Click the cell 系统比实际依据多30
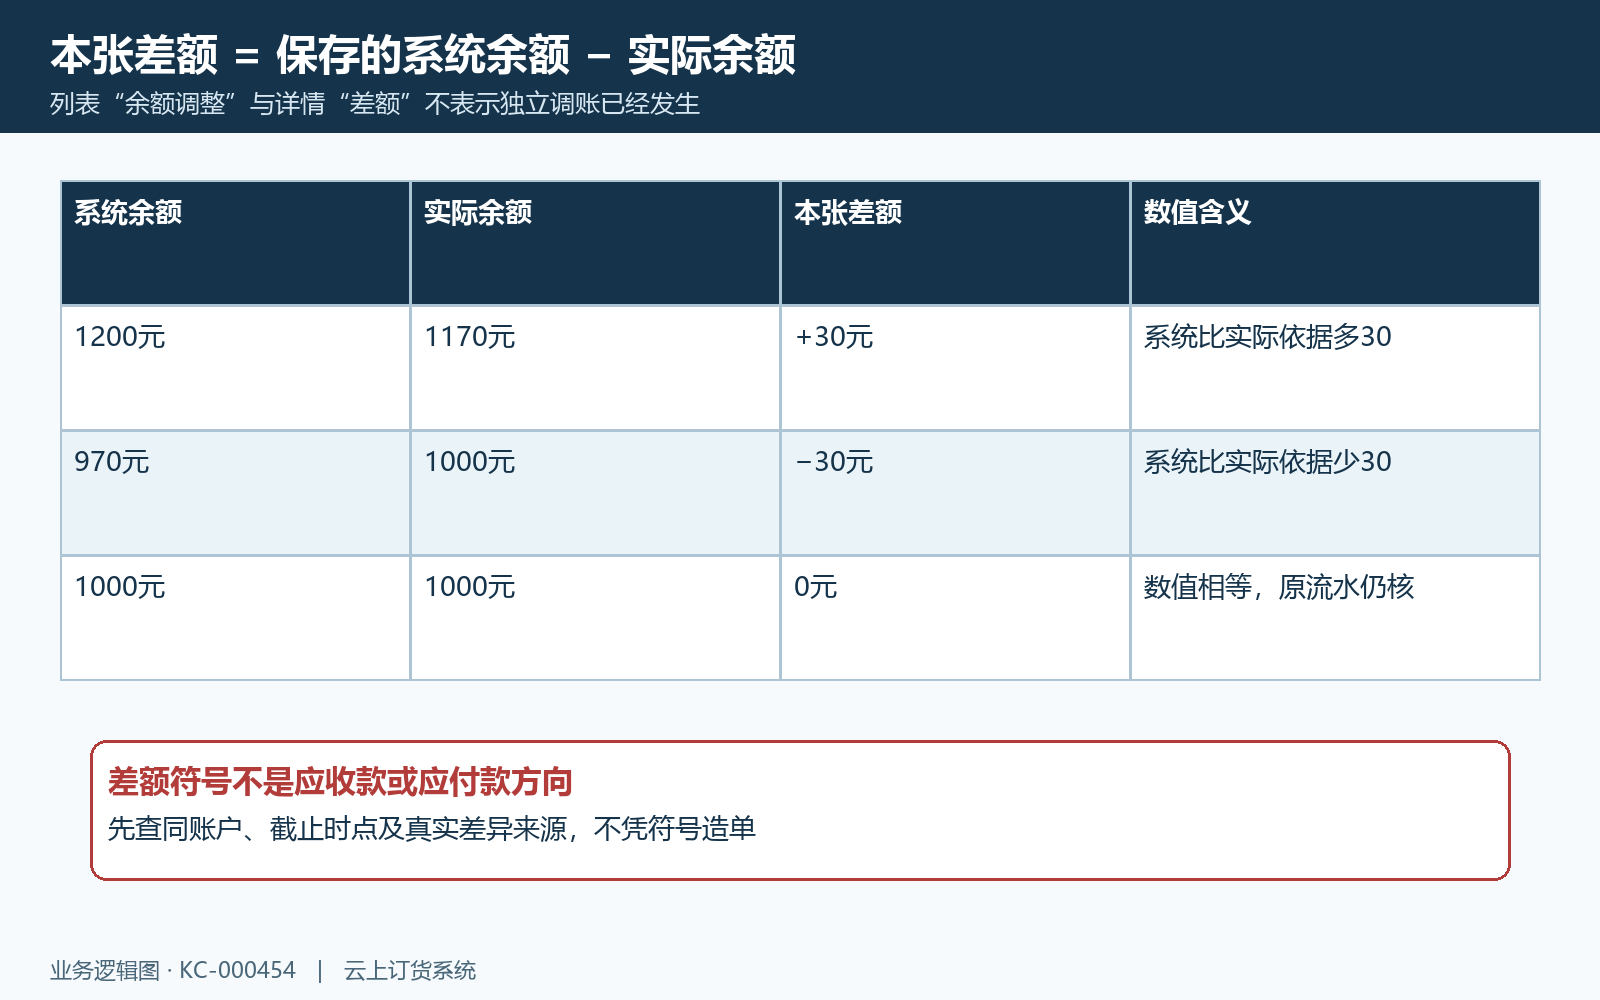The image size is (1600, 1000). point(1335,368)
